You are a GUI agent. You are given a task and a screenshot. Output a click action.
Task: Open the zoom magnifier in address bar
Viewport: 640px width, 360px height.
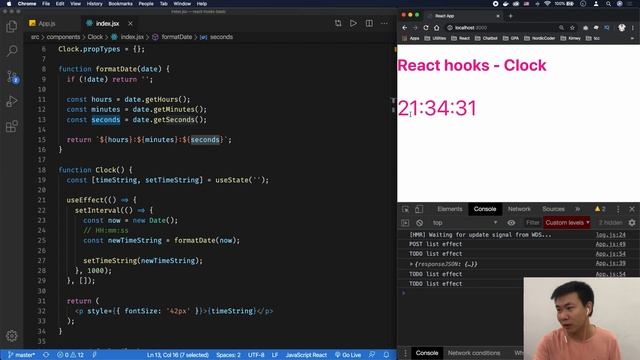click(562, 28)
